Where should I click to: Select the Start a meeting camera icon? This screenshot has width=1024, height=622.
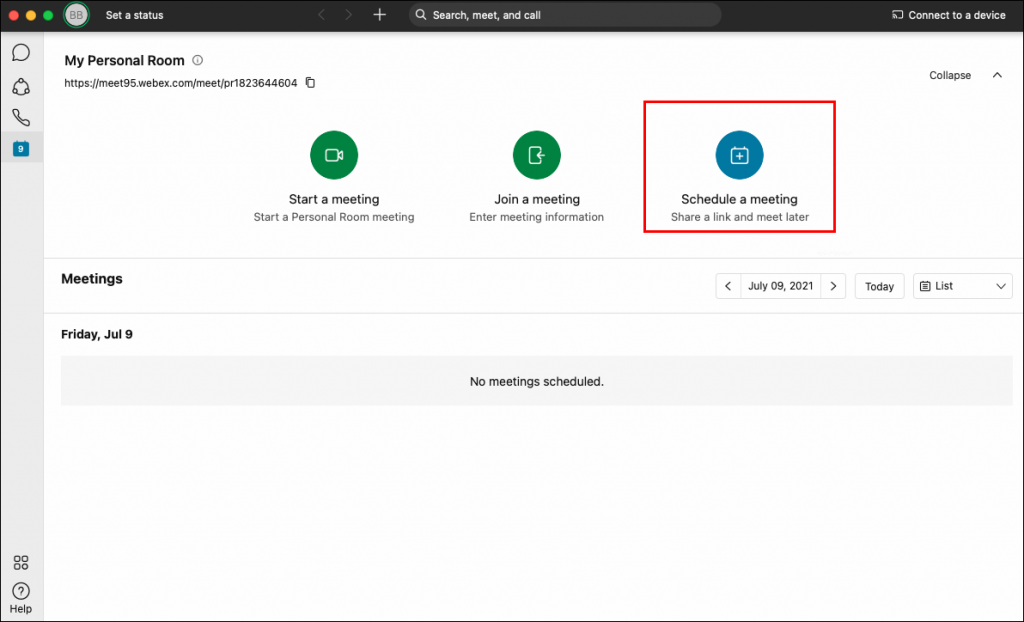point(333,155)
